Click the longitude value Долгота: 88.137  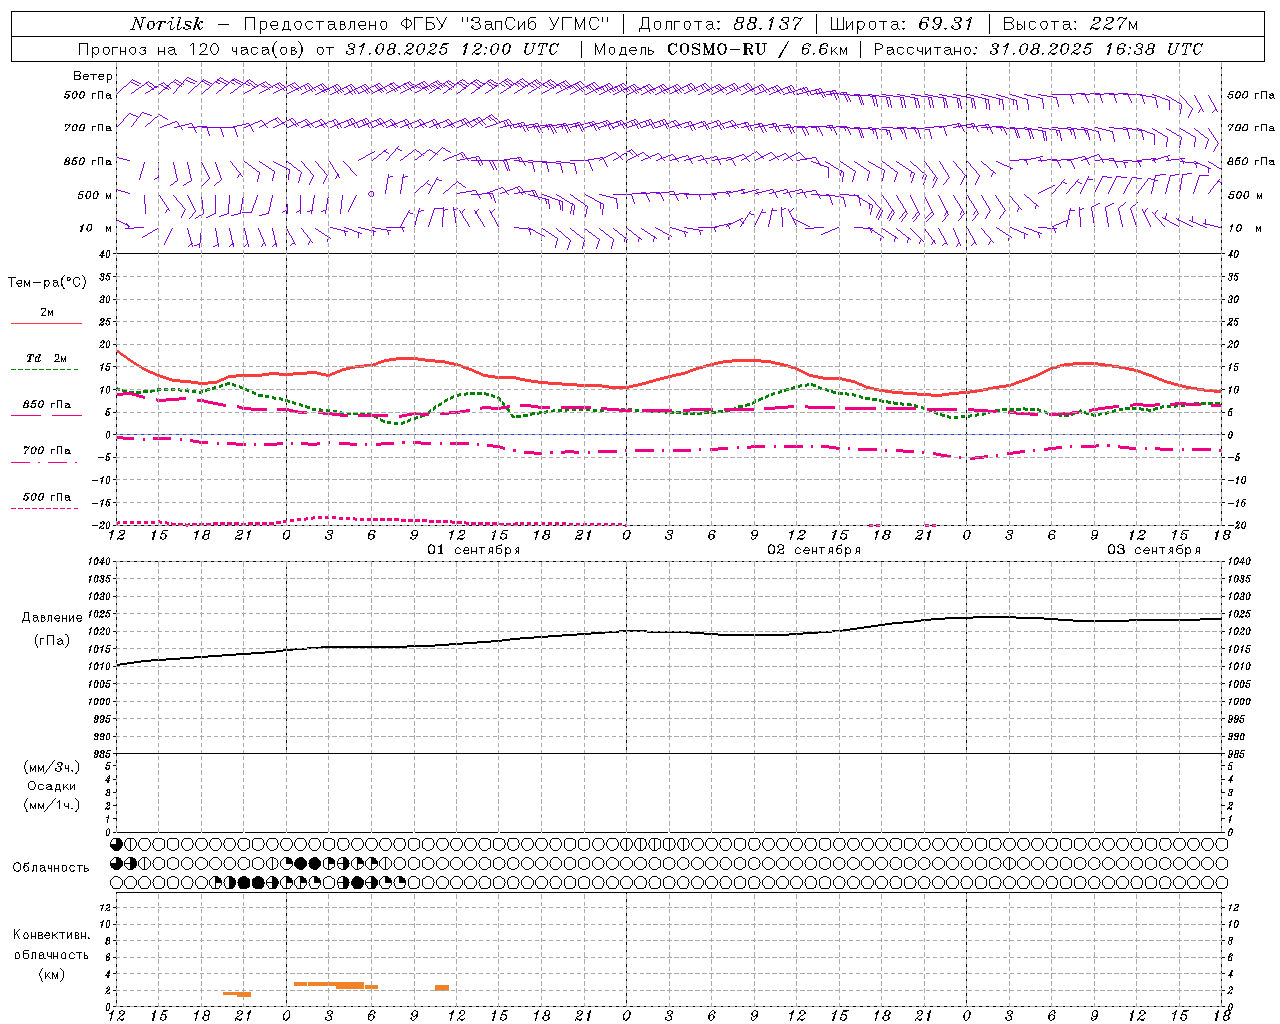tap(720, 24)
